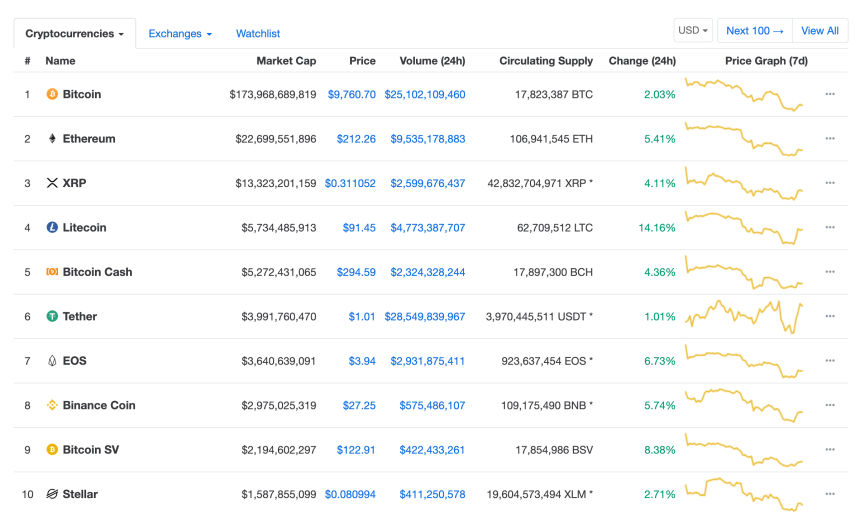Click the EOS logo icon
The width and height of the screenshot is (860, 516).
click(52, 361)
